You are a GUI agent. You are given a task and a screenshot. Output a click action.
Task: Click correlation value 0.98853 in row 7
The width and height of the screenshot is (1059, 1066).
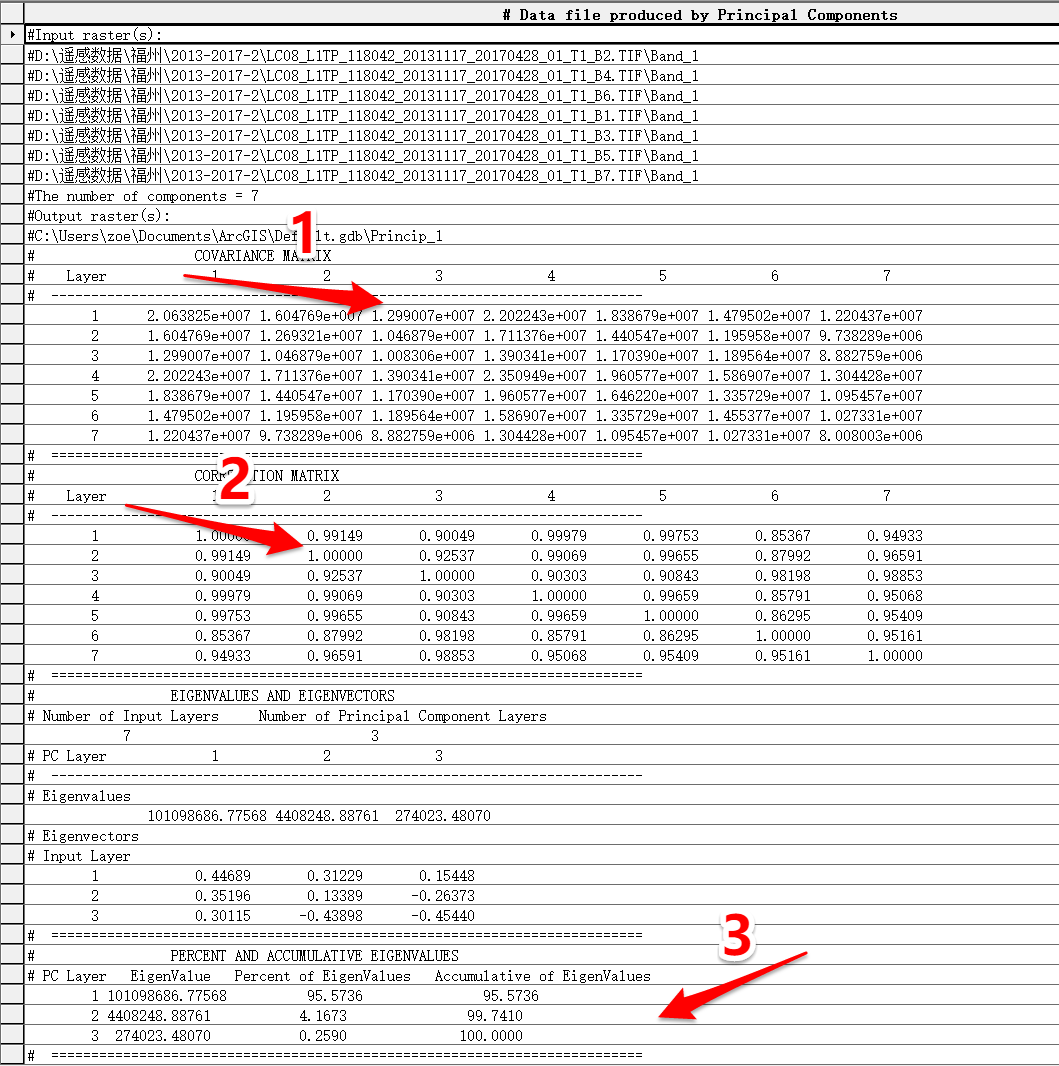pos(447,656)
